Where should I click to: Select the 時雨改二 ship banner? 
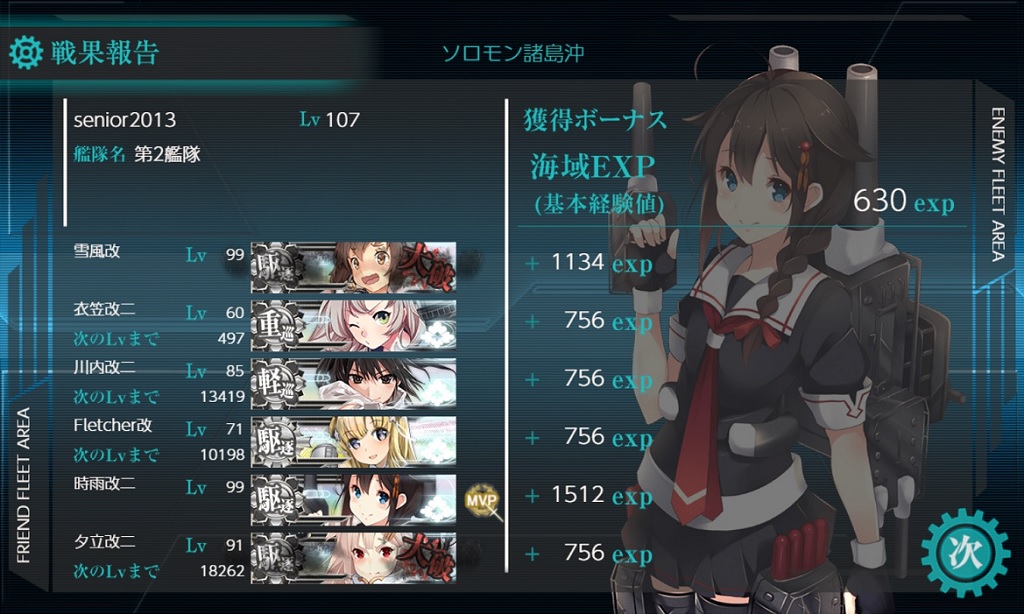coord(353,500)
